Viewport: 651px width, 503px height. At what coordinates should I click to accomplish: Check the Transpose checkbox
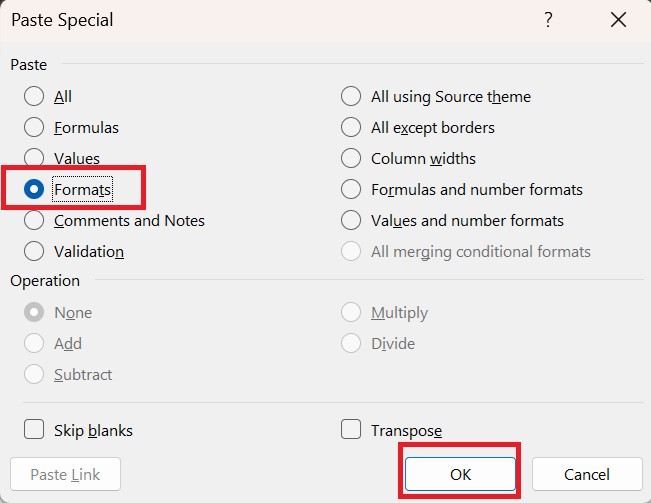coord(351,430)
